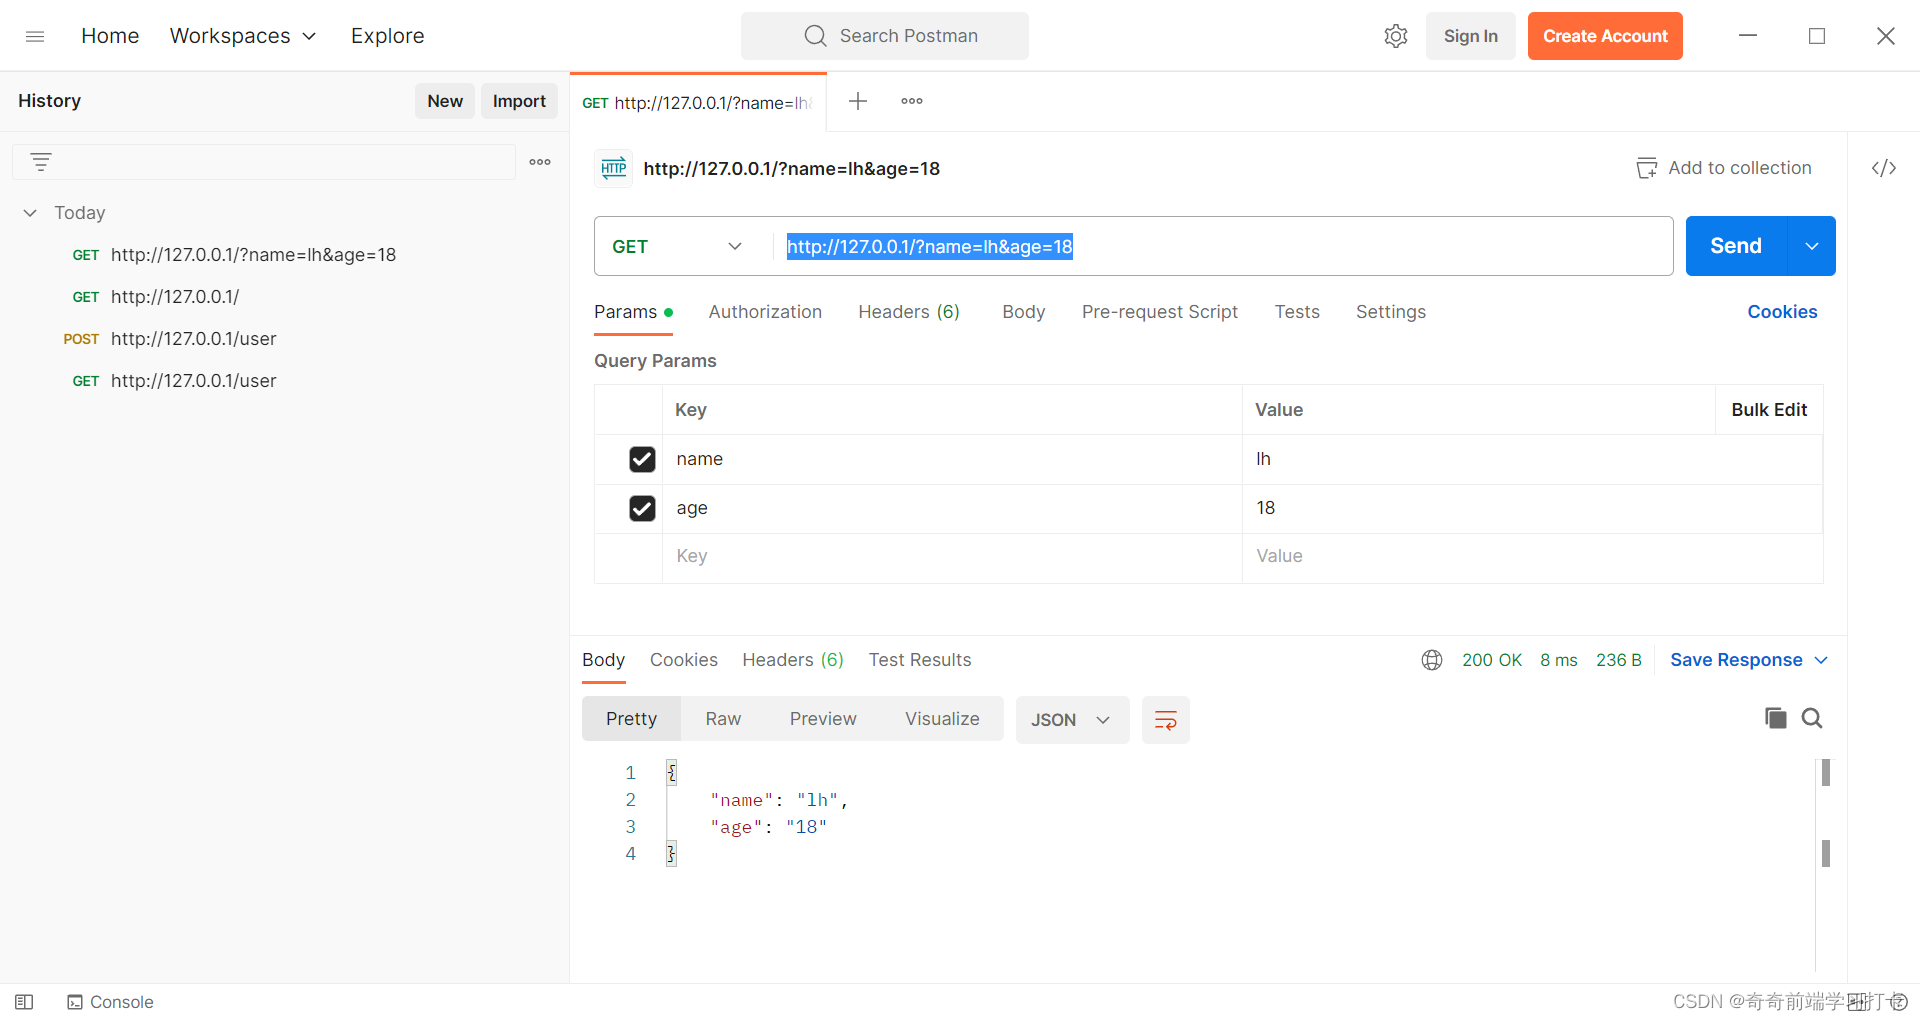The height and width of the screenshot is (1020, 1920).
Task: Click the open GET request tab
Action: [x=698, y=103]
